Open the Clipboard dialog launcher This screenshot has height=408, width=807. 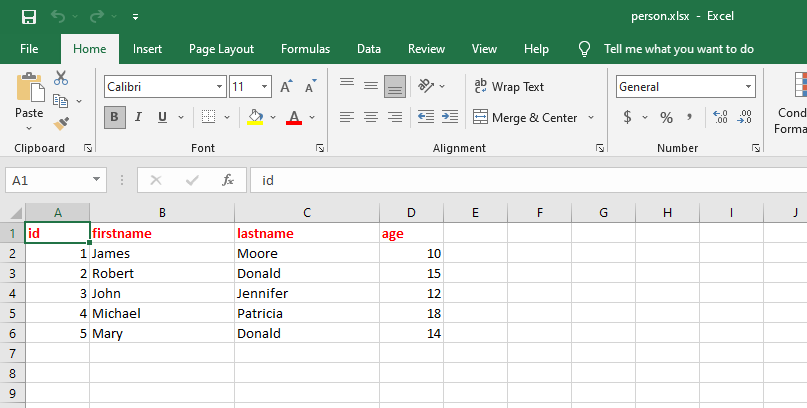pyautogui.click(x=88, y=148)
